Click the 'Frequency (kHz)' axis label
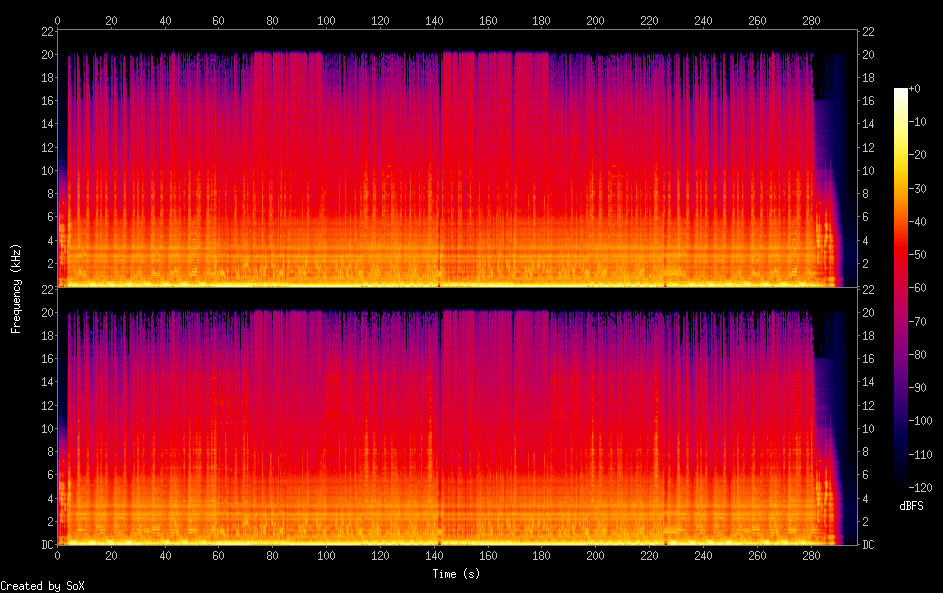Viewport: 943px width, 593px height. (x=16, y=288)
